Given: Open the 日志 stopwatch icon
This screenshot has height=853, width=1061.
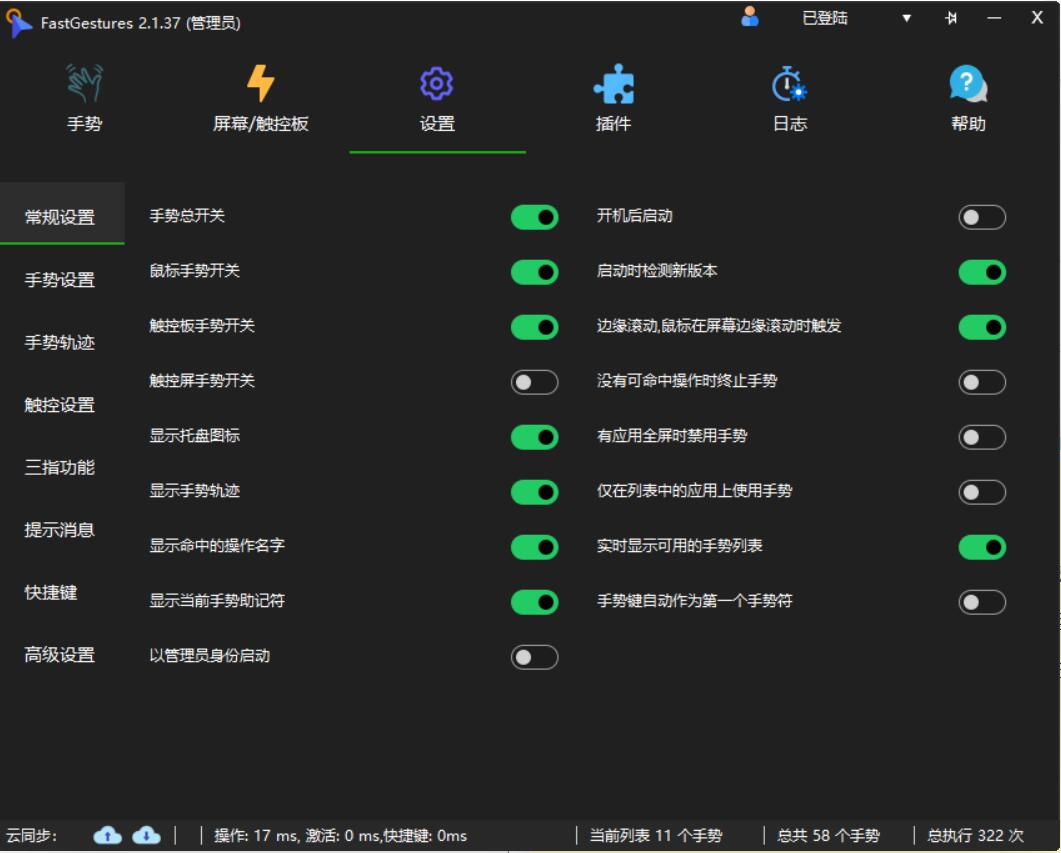Looking at the screenshot, I should coord(789,85).
